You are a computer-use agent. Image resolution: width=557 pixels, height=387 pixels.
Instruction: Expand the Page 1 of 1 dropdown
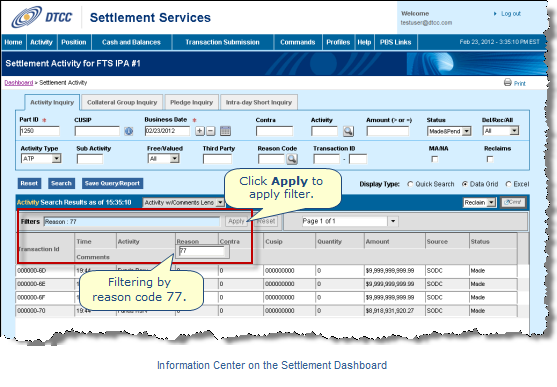[x=350, y=221]
